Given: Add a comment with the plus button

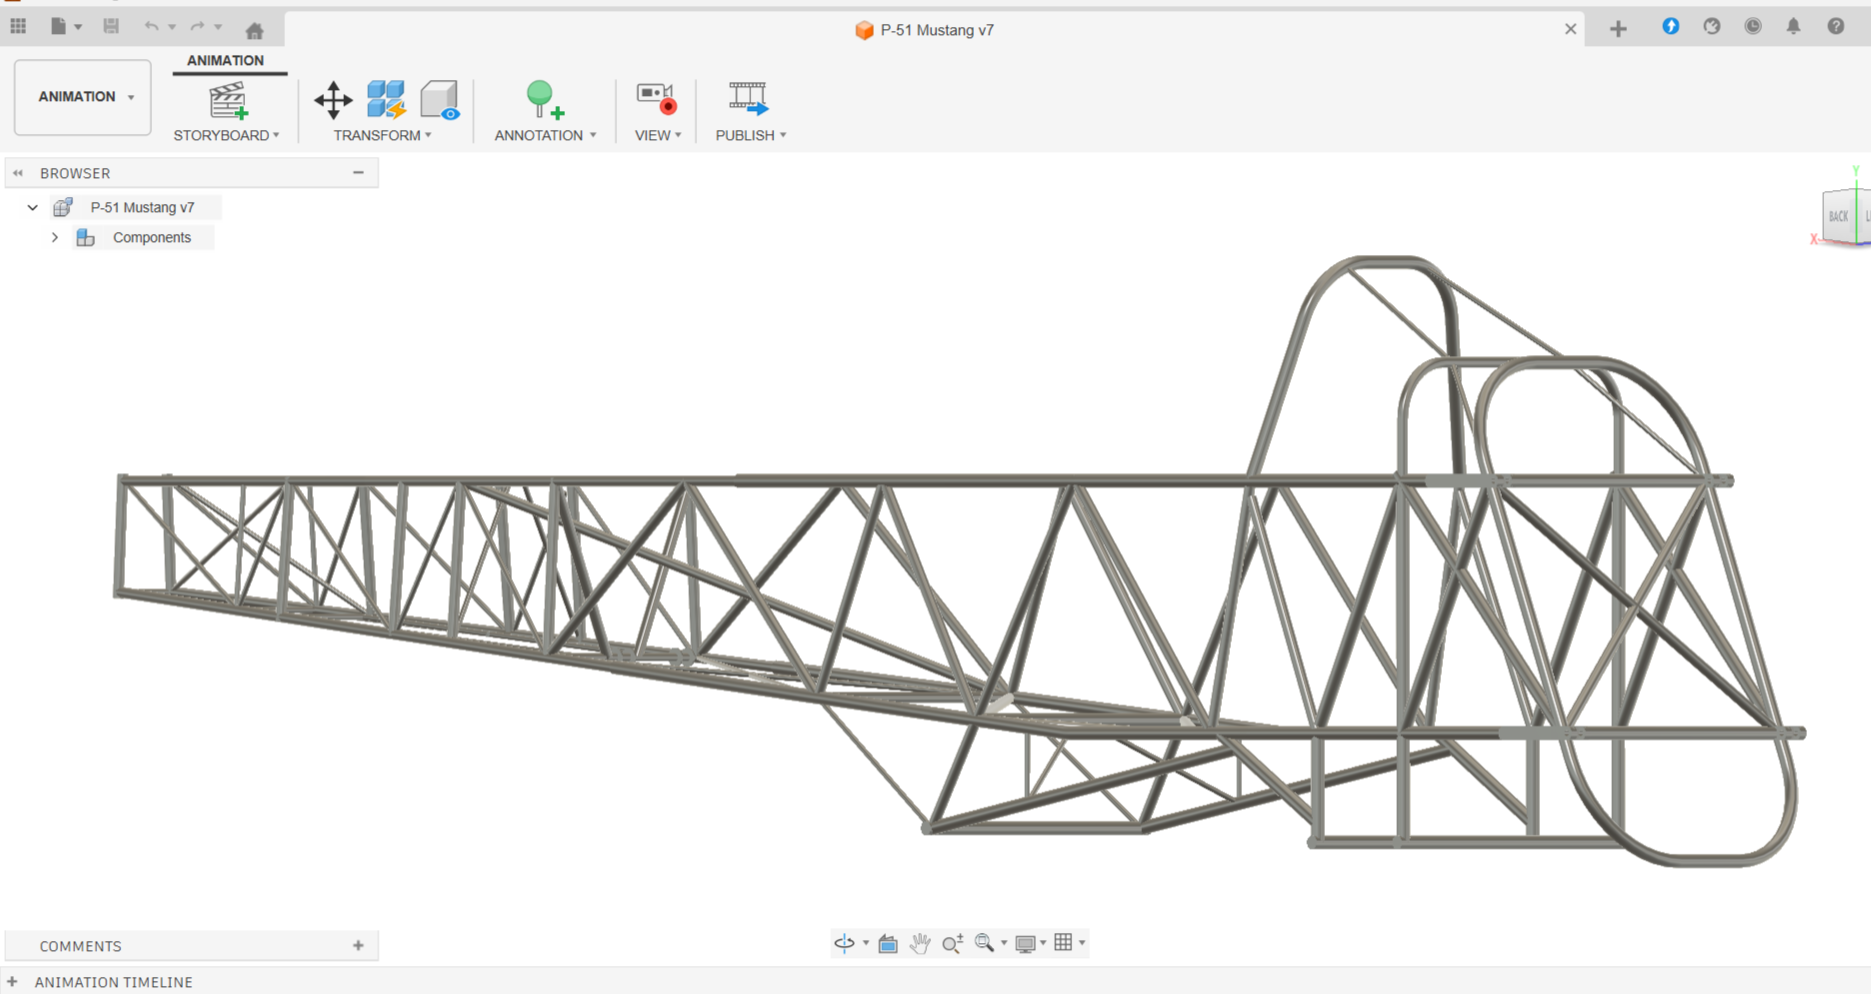Looking at the screenshot, I should [358, 945].
